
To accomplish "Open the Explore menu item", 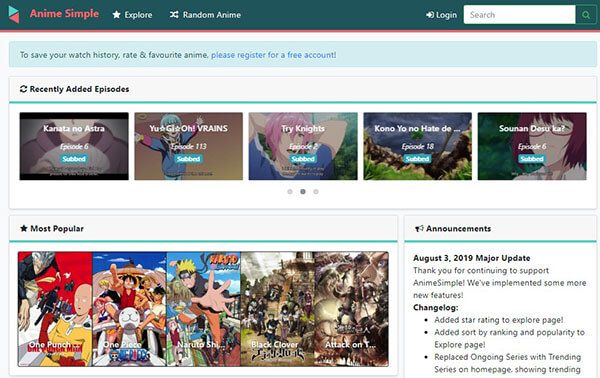I will coord(132,15).
